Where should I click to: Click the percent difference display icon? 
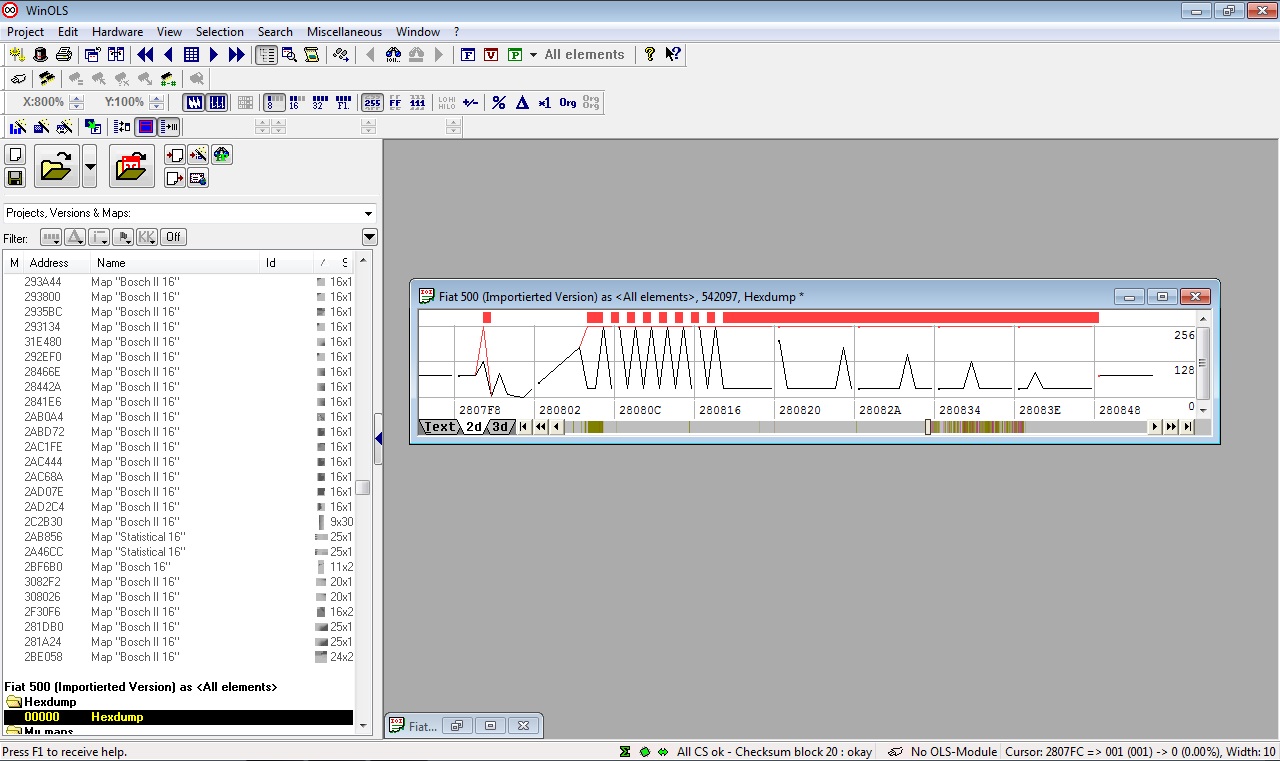click(498, 102)
